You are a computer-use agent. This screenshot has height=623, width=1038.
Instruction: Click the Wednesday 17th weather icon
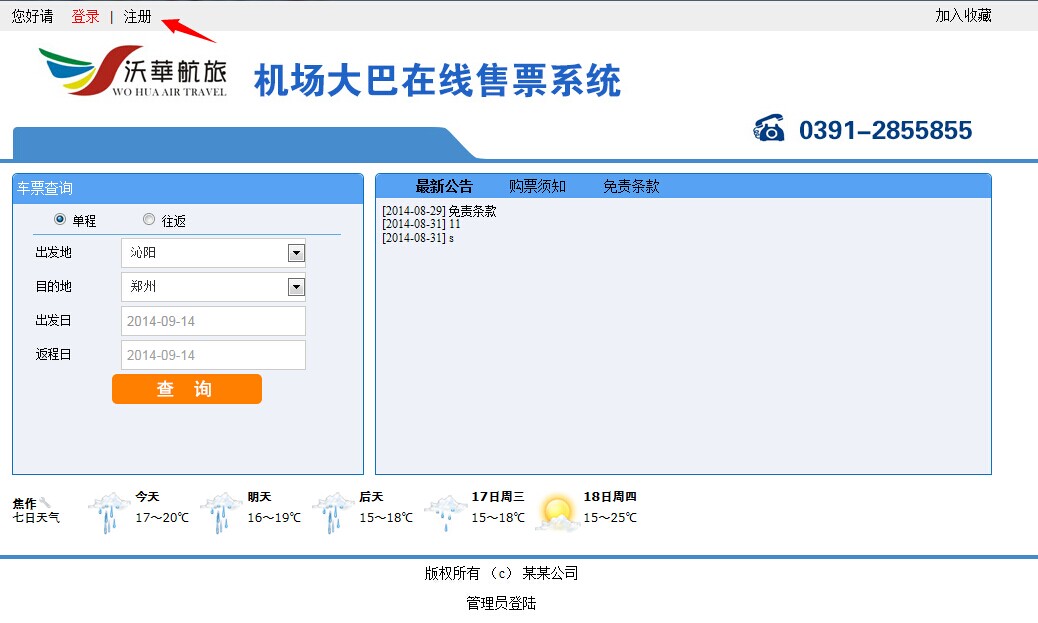(x=444, y=512)
